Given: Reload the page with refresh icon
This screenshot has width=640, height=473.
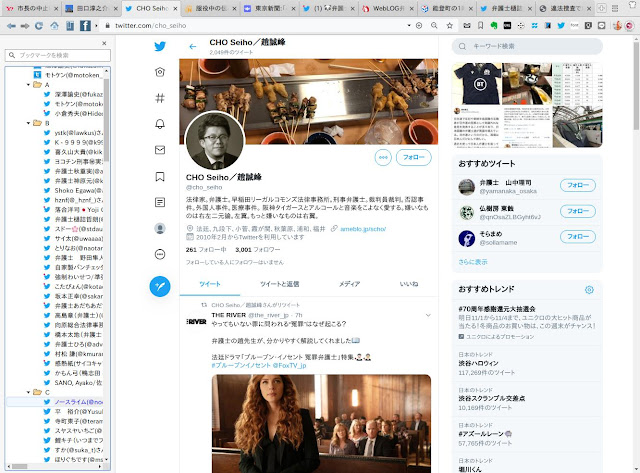Looking at the screenshot, I should click(x=39, y=26).
